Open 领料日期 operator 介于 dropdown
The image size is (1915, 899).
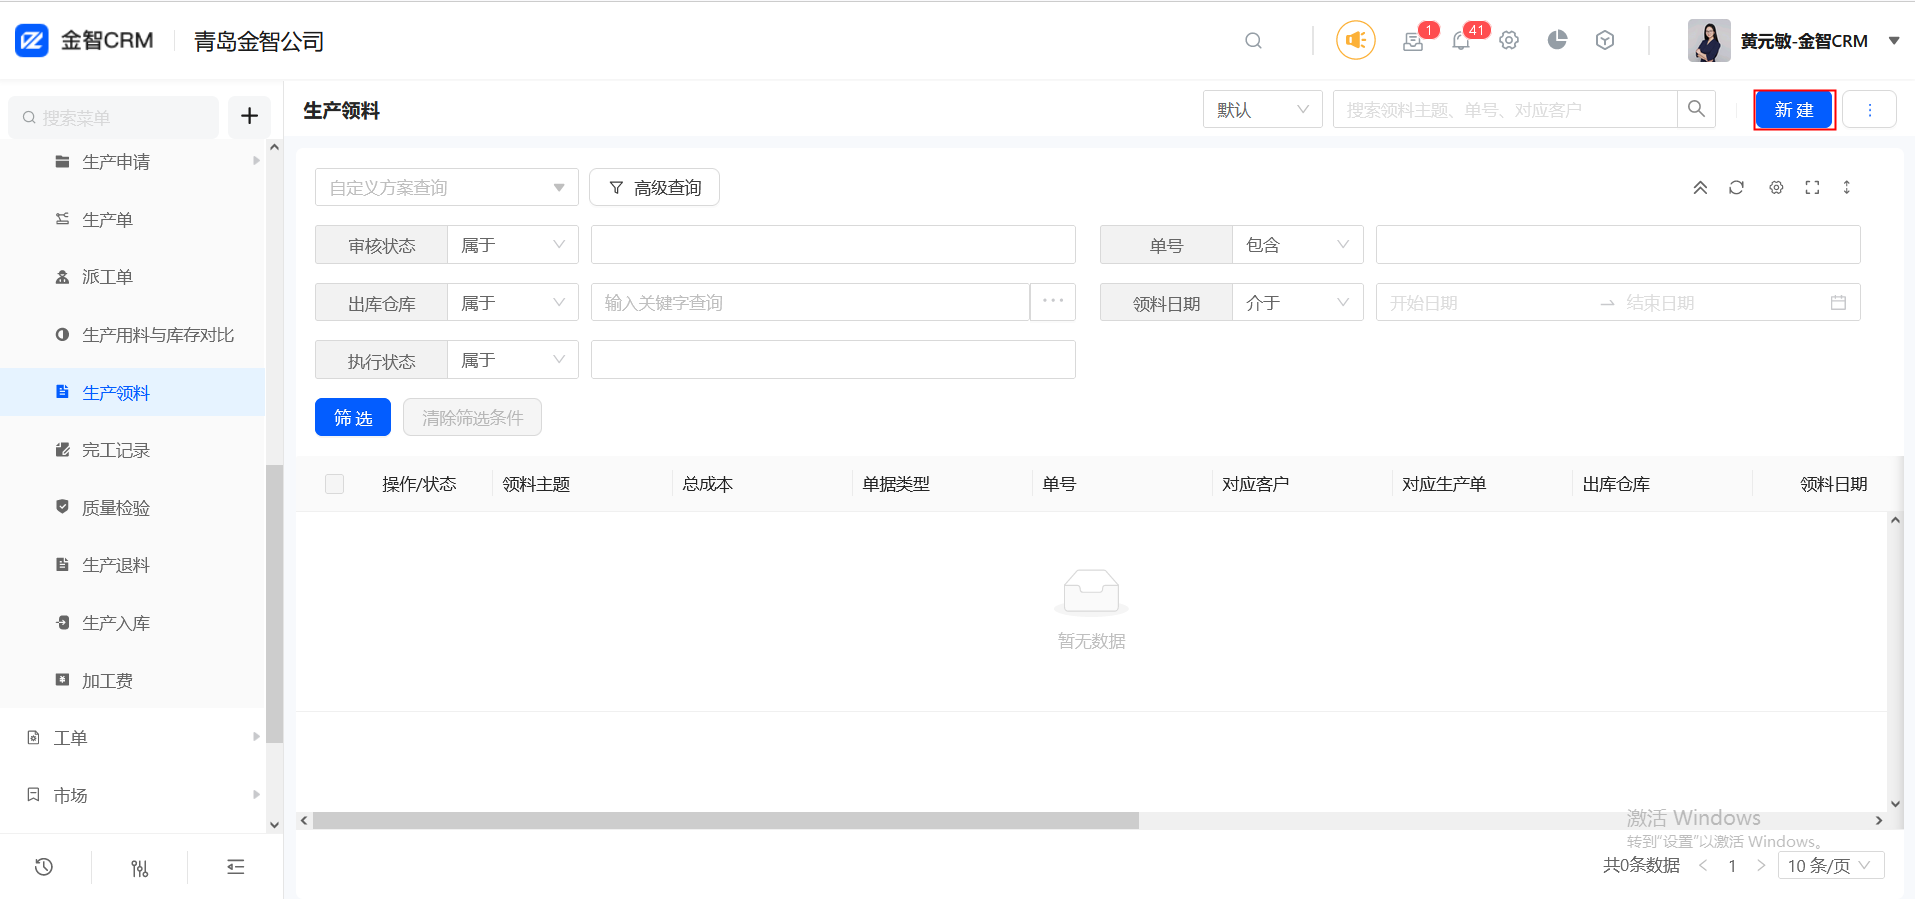(1298, 303)
